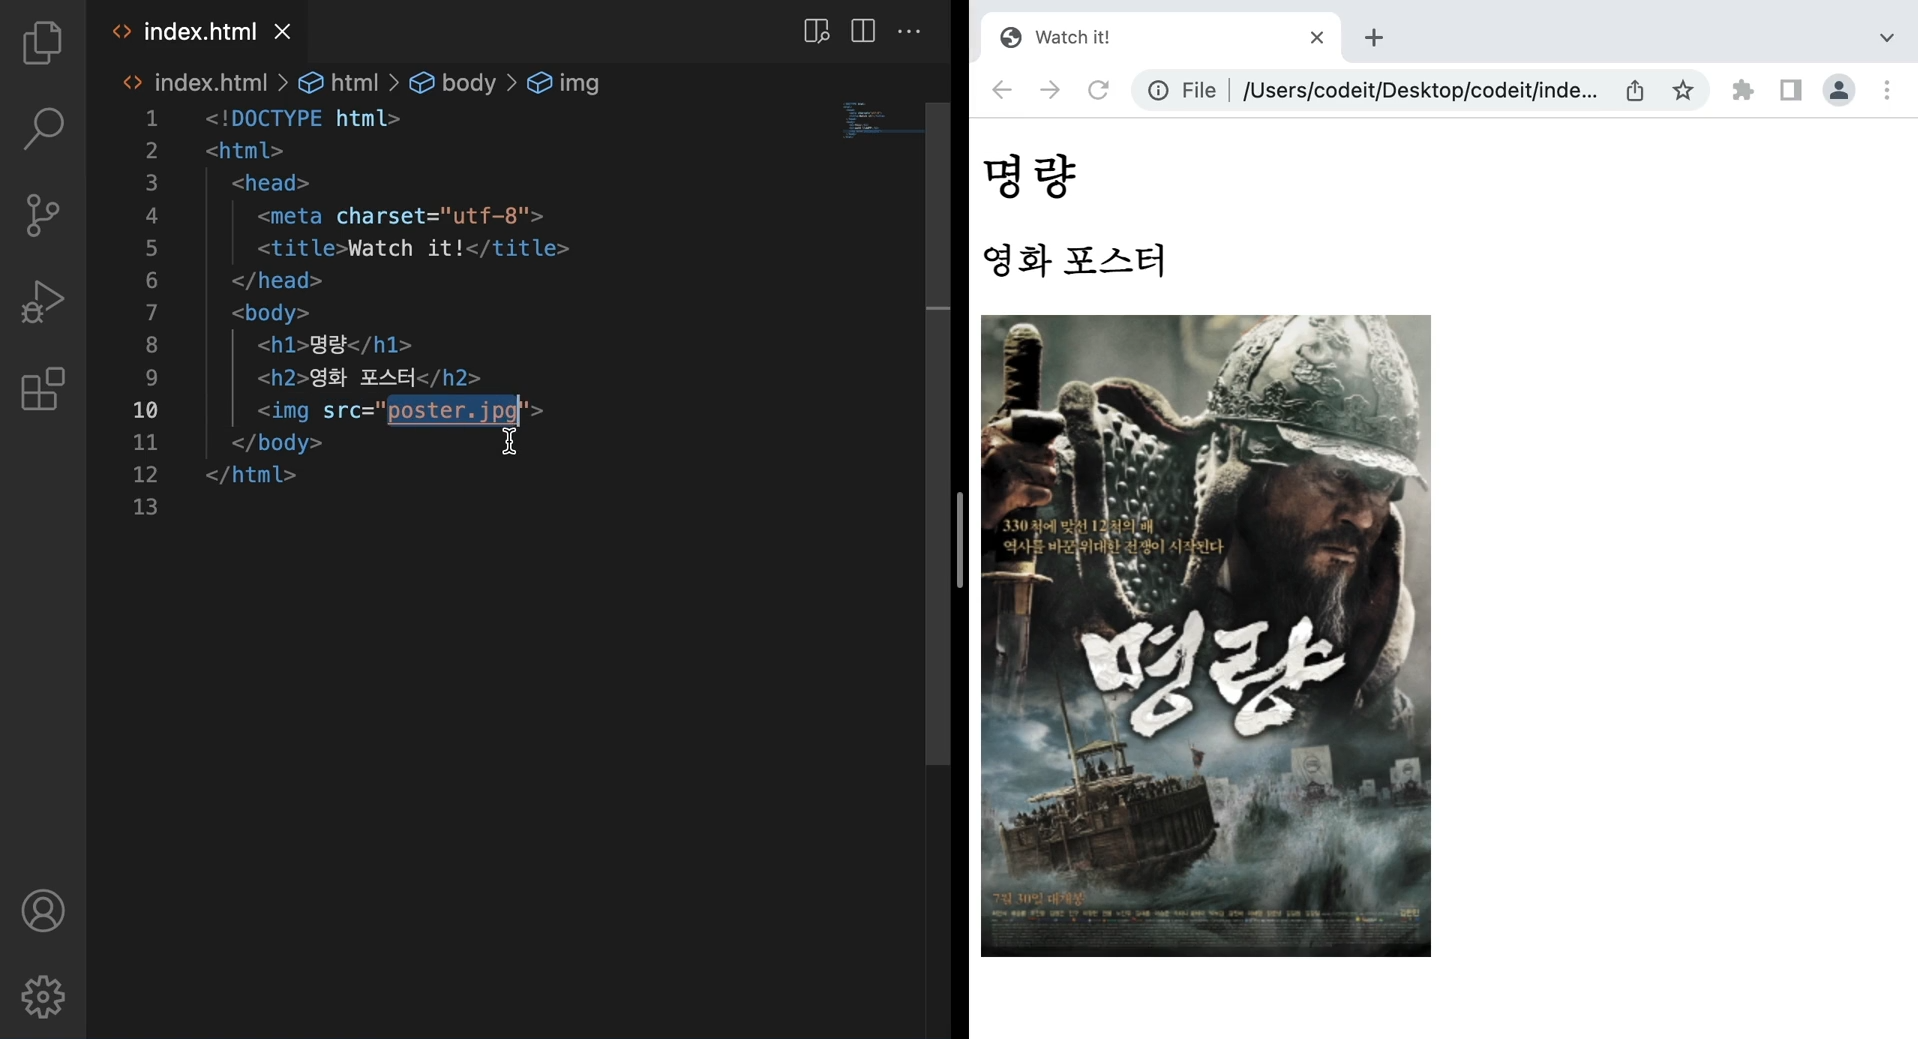Reload the browser page
This screenshot has height=1039, width=1918.
coord(1098,91)
